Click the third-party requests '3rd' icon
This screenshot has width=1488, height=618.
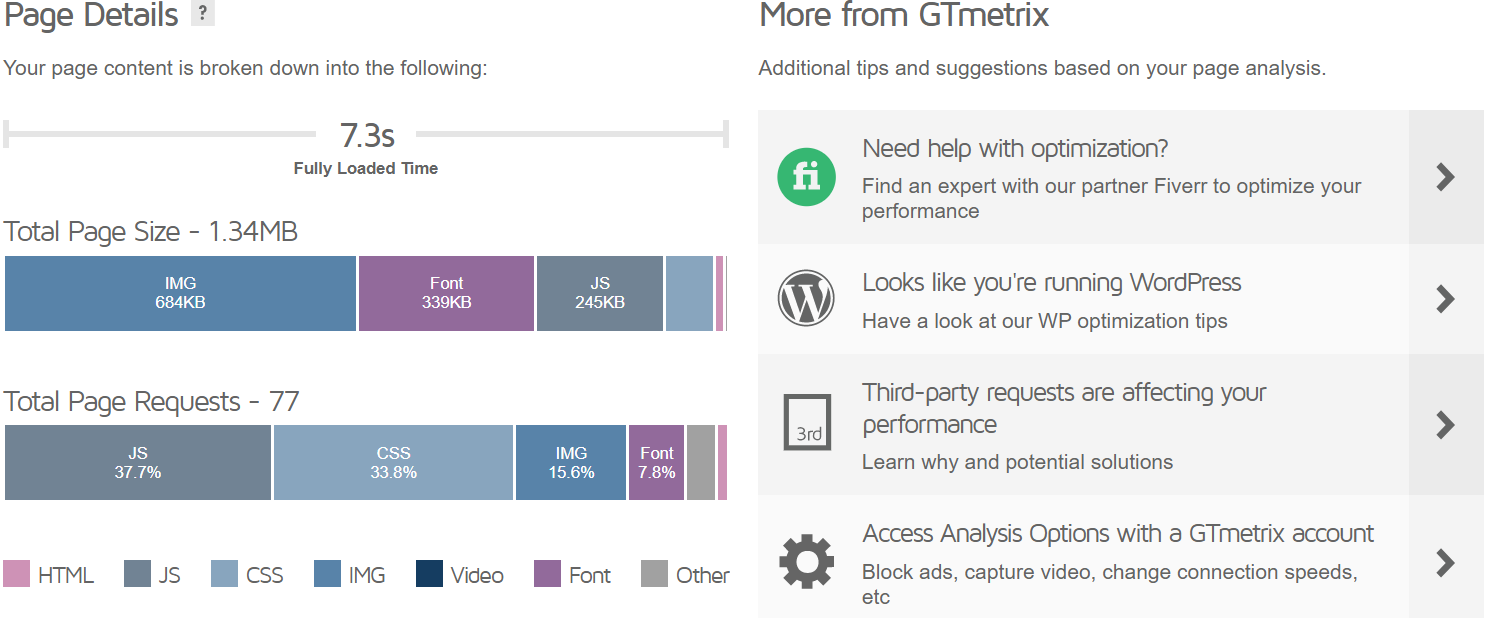pos(807,423)
